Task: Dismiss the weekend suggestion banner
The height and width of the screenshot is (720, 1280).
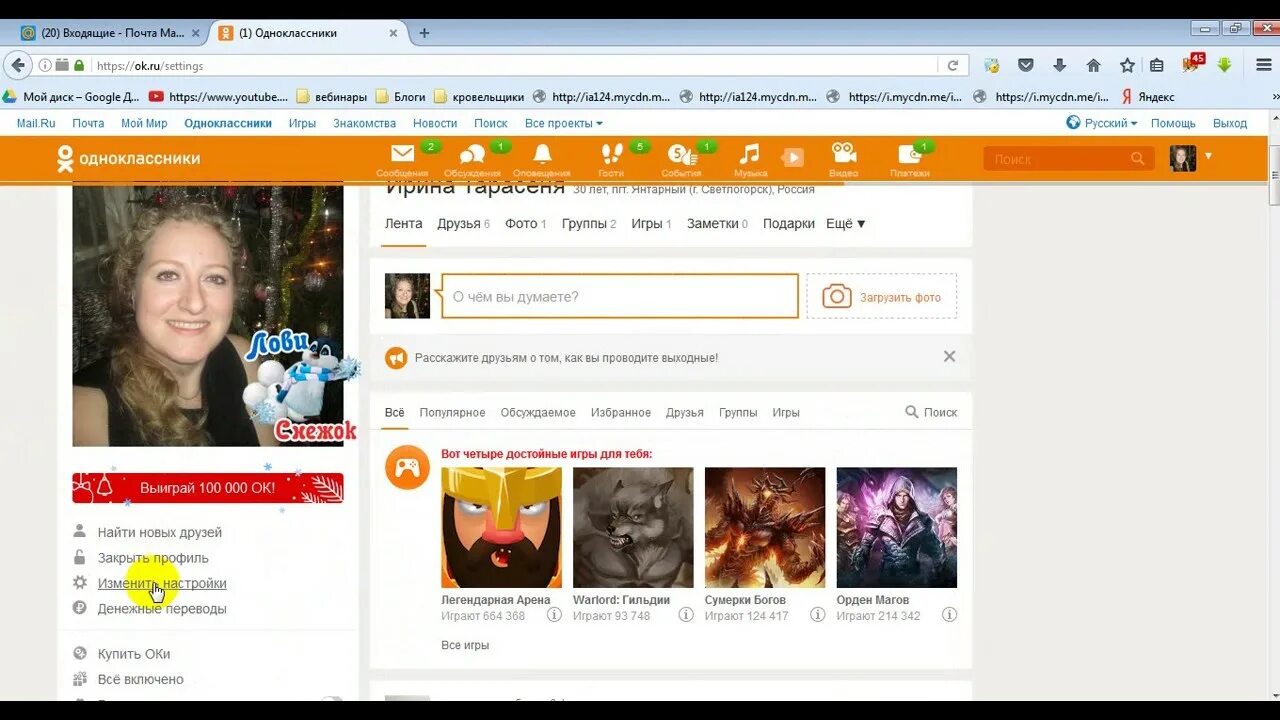Action: (949, 356)
